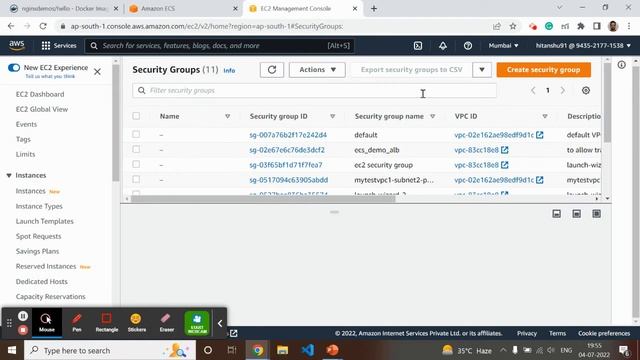Image resolution: width=640 pixels, height=360 pixels.
Task: Open the notifications bell
Action: 443,46
